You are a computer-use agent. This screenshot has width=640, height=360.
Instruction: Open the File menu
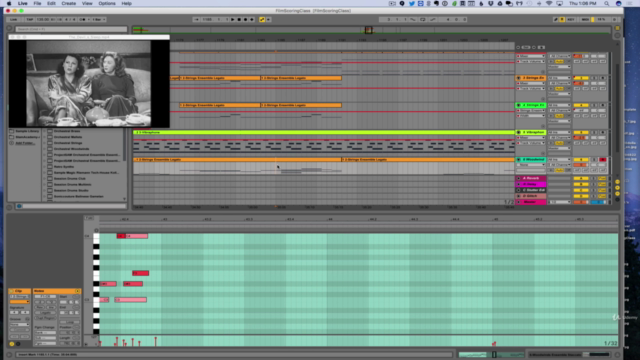(37, 3)
